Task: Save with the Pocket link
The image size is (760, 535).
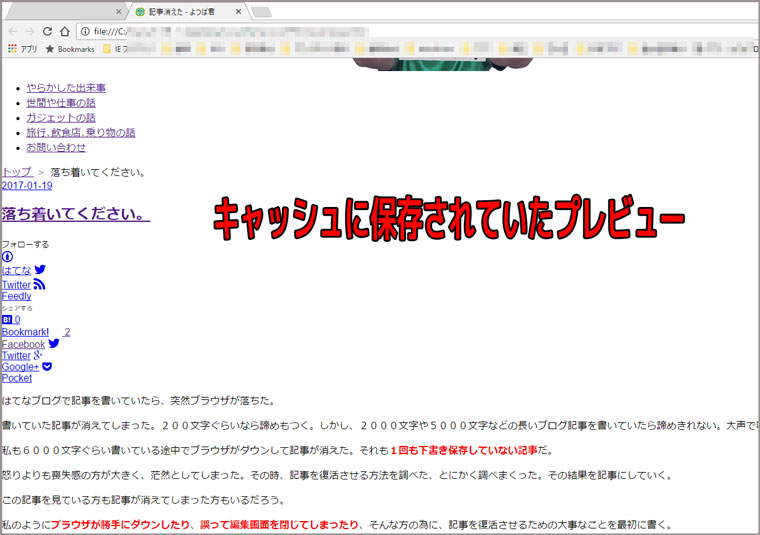Action: (x=17, y=378)
